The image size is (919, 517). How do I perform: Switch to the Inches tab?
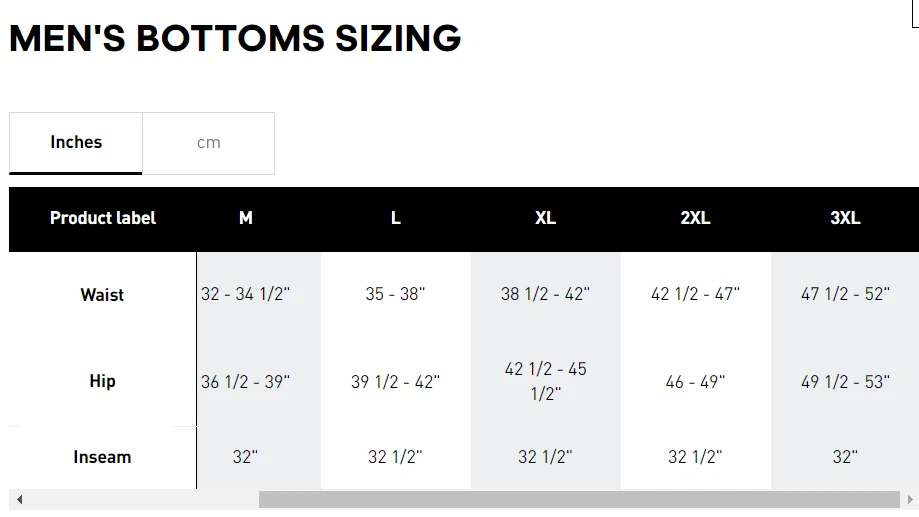76,143
